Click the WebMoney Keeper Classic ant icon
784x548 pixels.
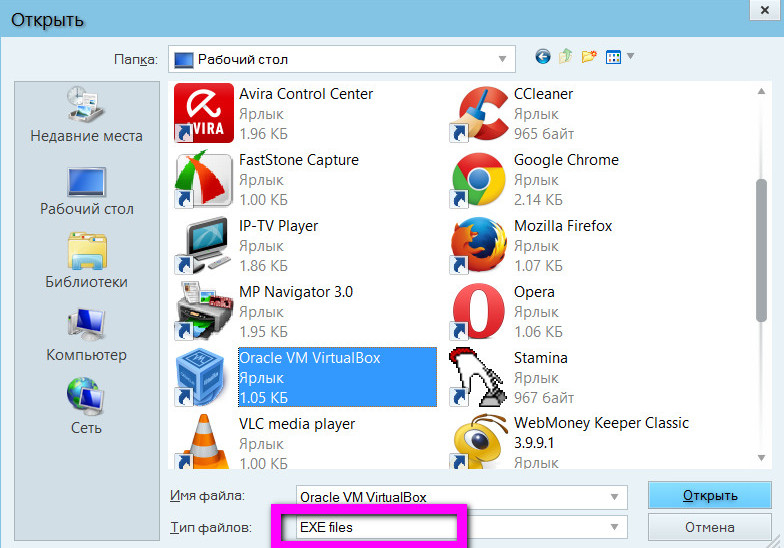(479, 442)
